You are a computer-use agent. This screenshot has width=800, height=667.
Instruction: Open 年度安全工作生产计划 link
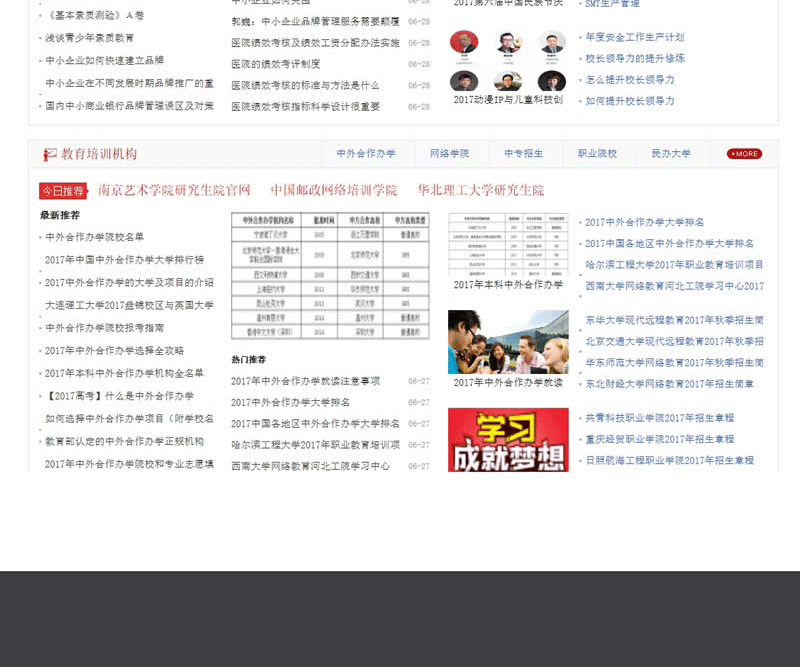635,37
